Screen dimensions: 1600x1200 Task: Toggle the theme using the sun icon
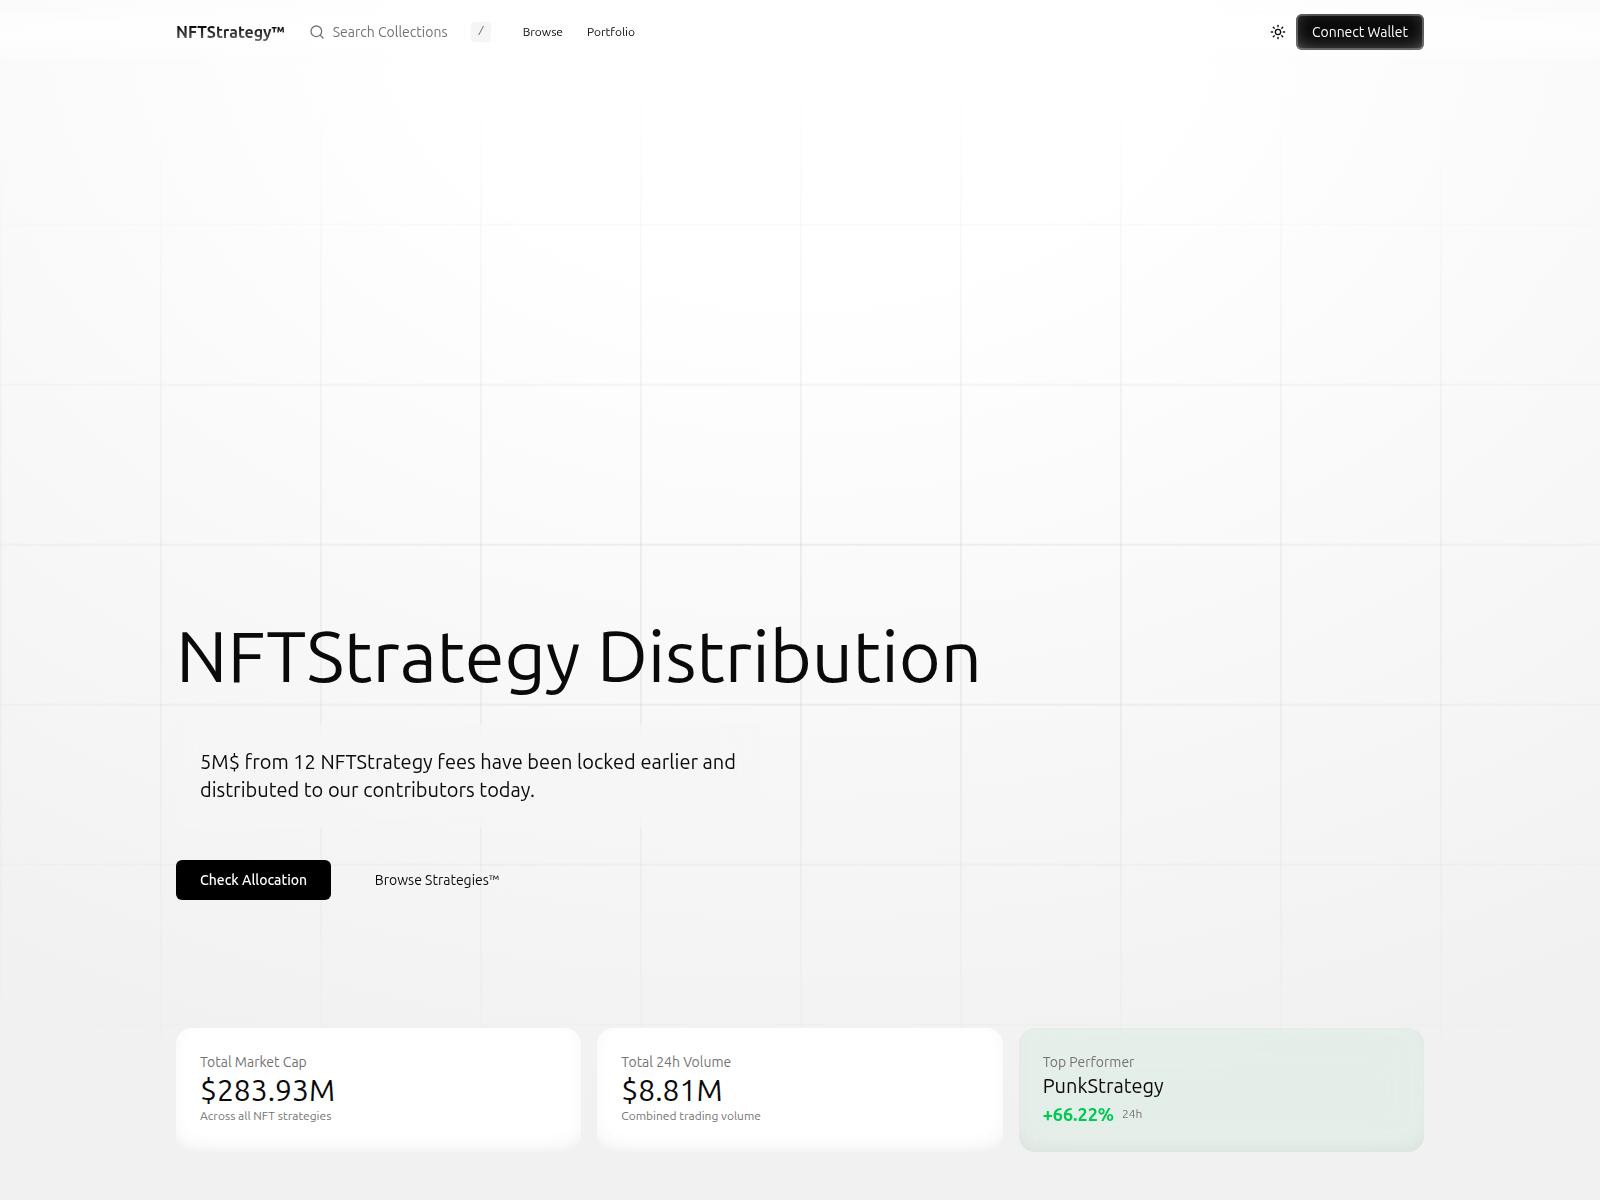coord(1277,32)
